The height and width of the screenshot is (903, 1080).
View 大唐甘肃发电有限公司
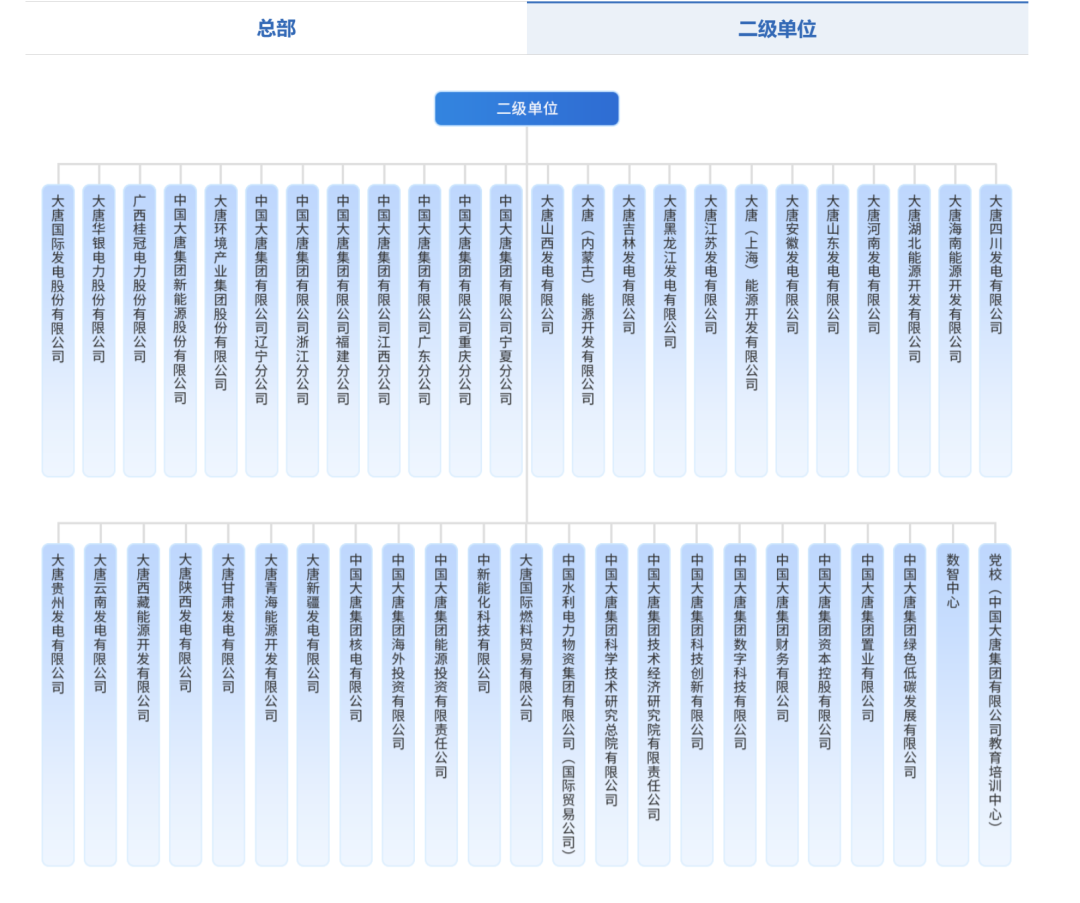click(x=229, y=705)
